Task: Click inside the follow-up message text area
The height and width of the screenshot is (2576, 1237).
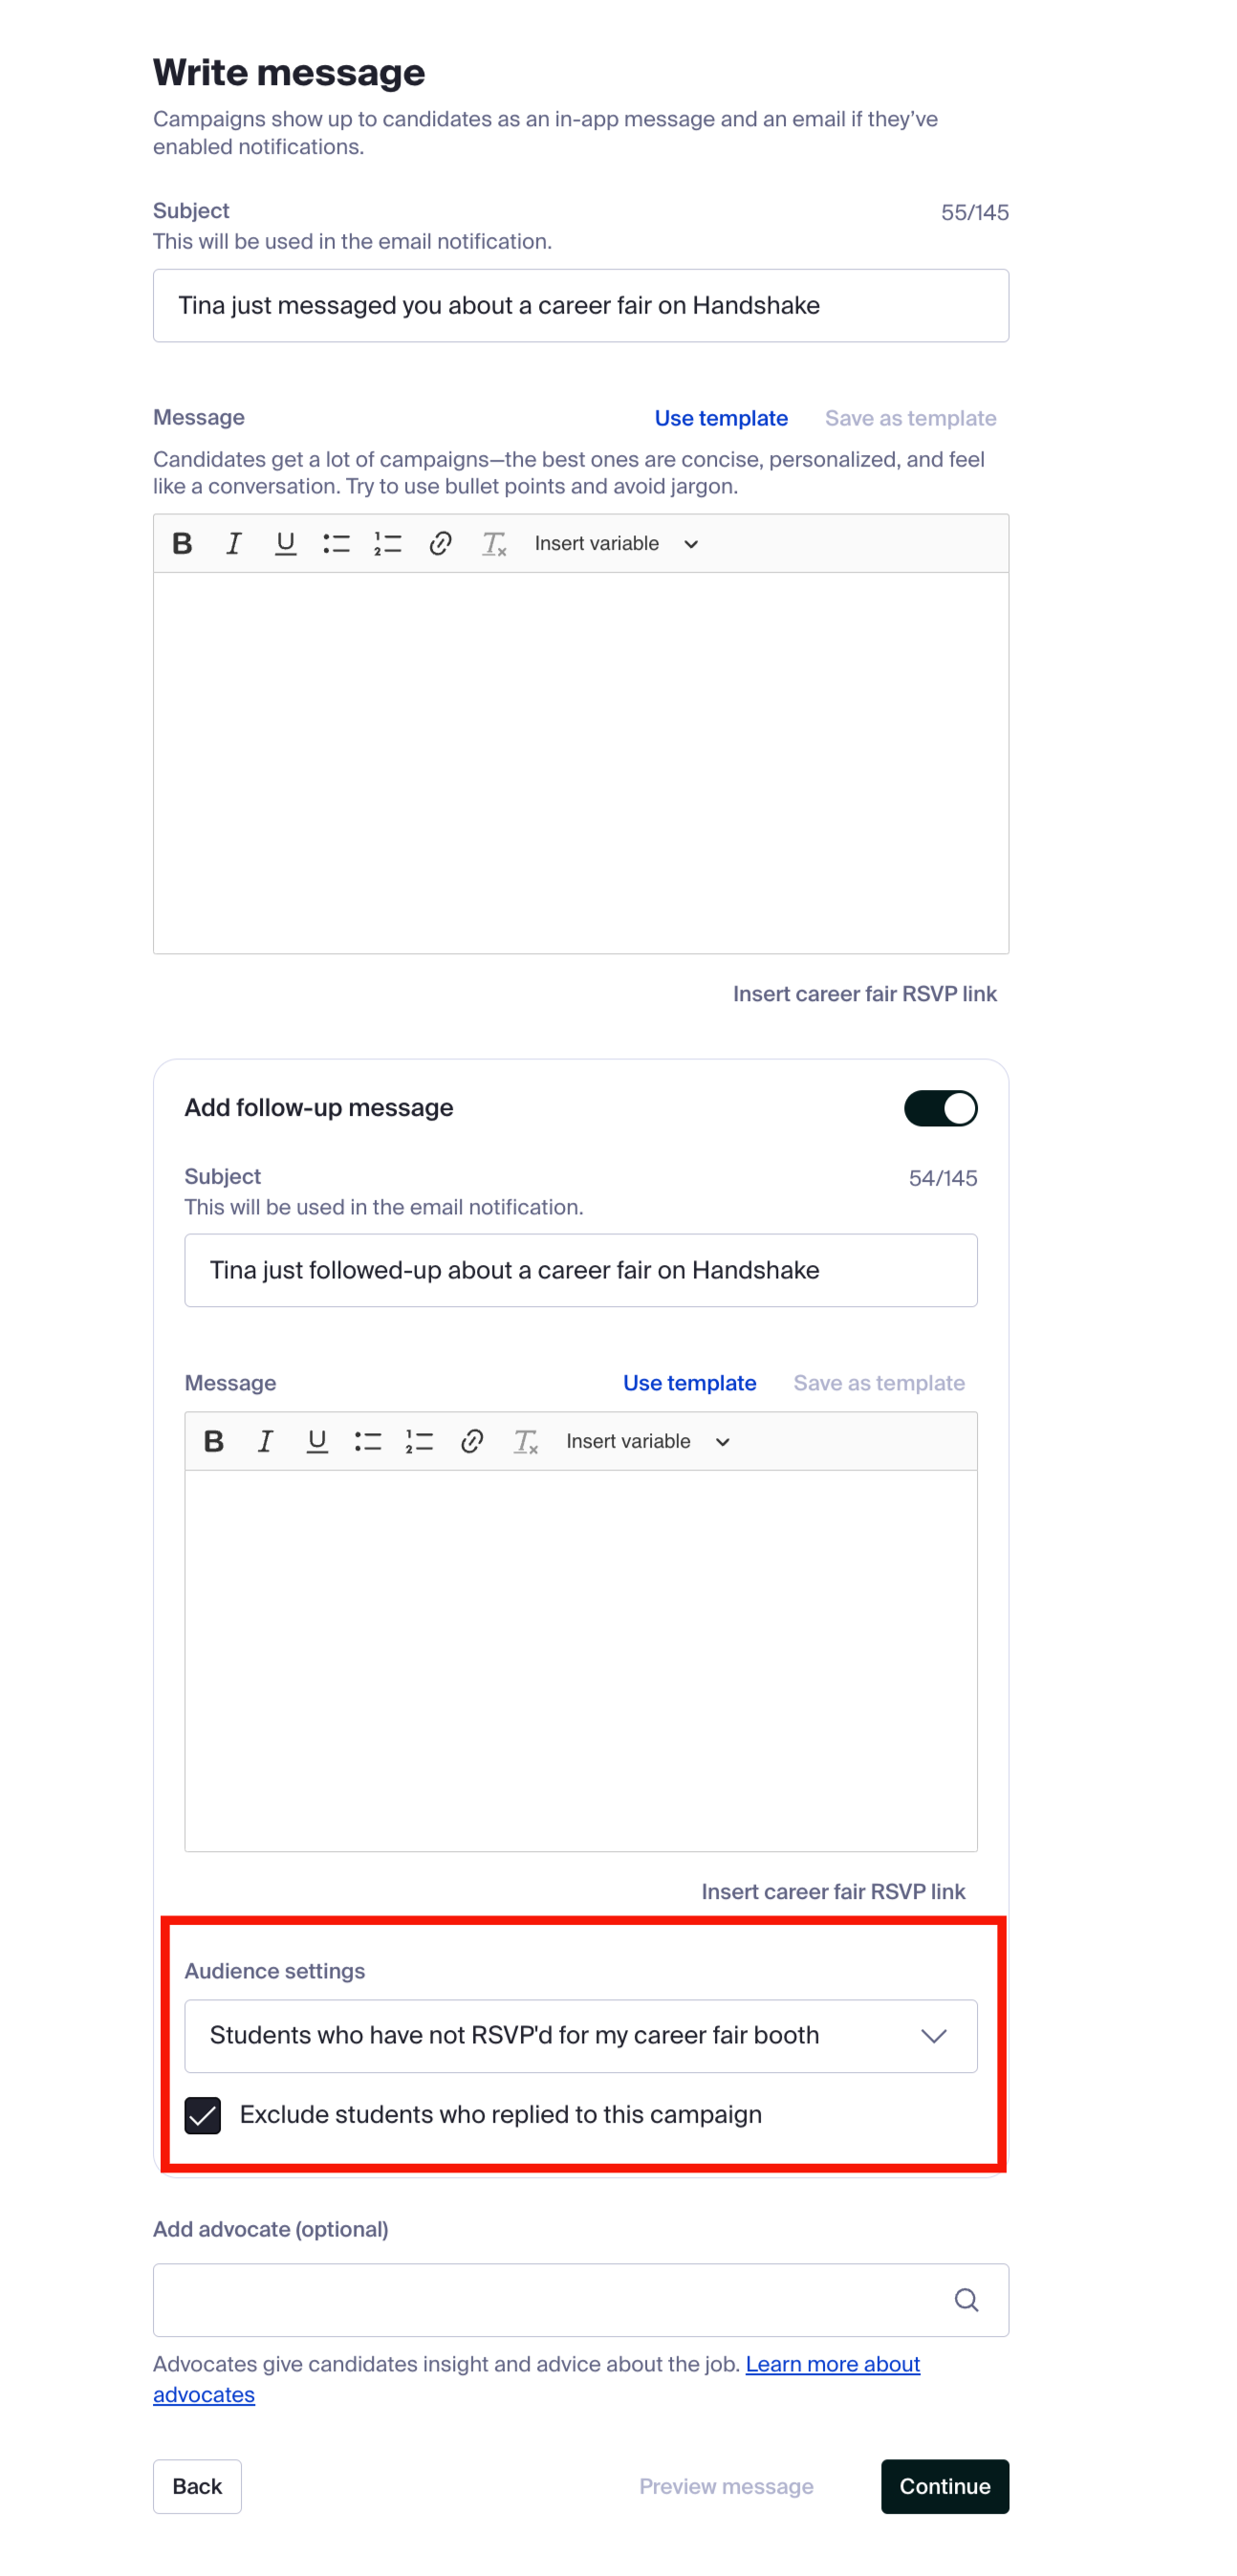Action: click(x=580, y=1660)
